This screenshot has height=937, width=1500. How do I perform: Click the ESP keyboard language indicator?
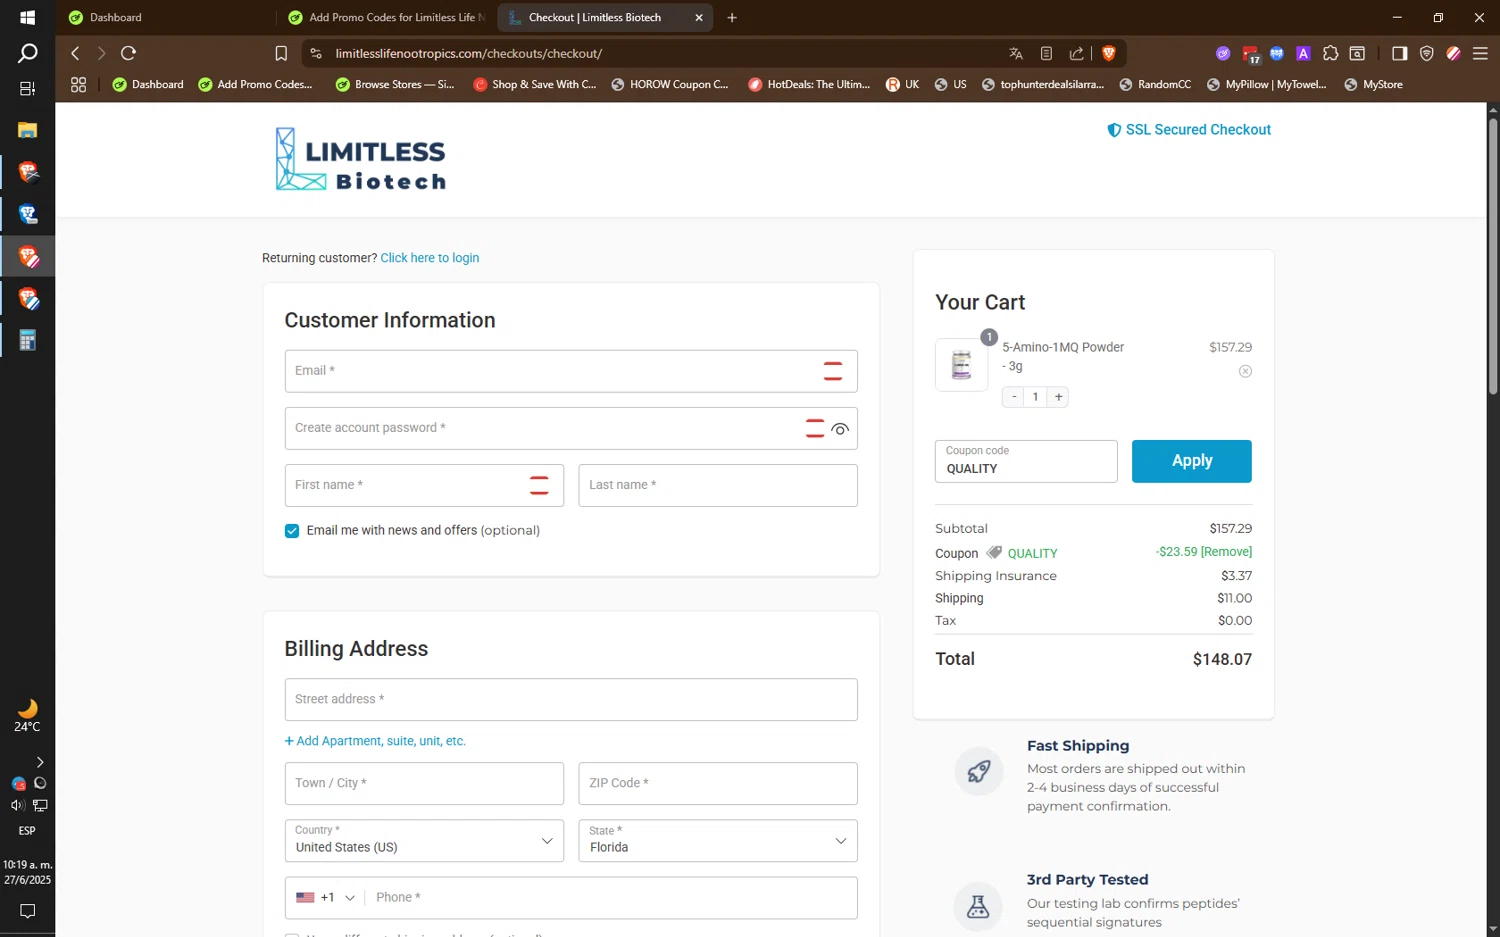coord(27,831)
